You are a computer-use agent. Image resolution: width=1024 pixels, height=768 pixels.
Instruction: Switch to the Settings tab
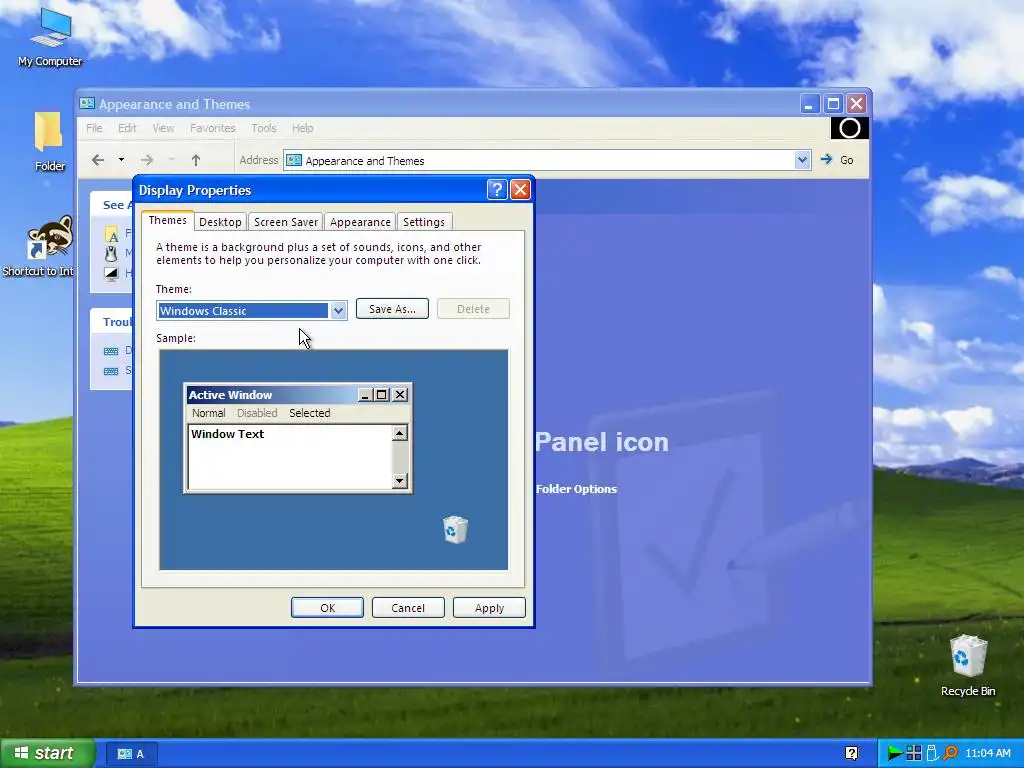click(x=424, y=222)
